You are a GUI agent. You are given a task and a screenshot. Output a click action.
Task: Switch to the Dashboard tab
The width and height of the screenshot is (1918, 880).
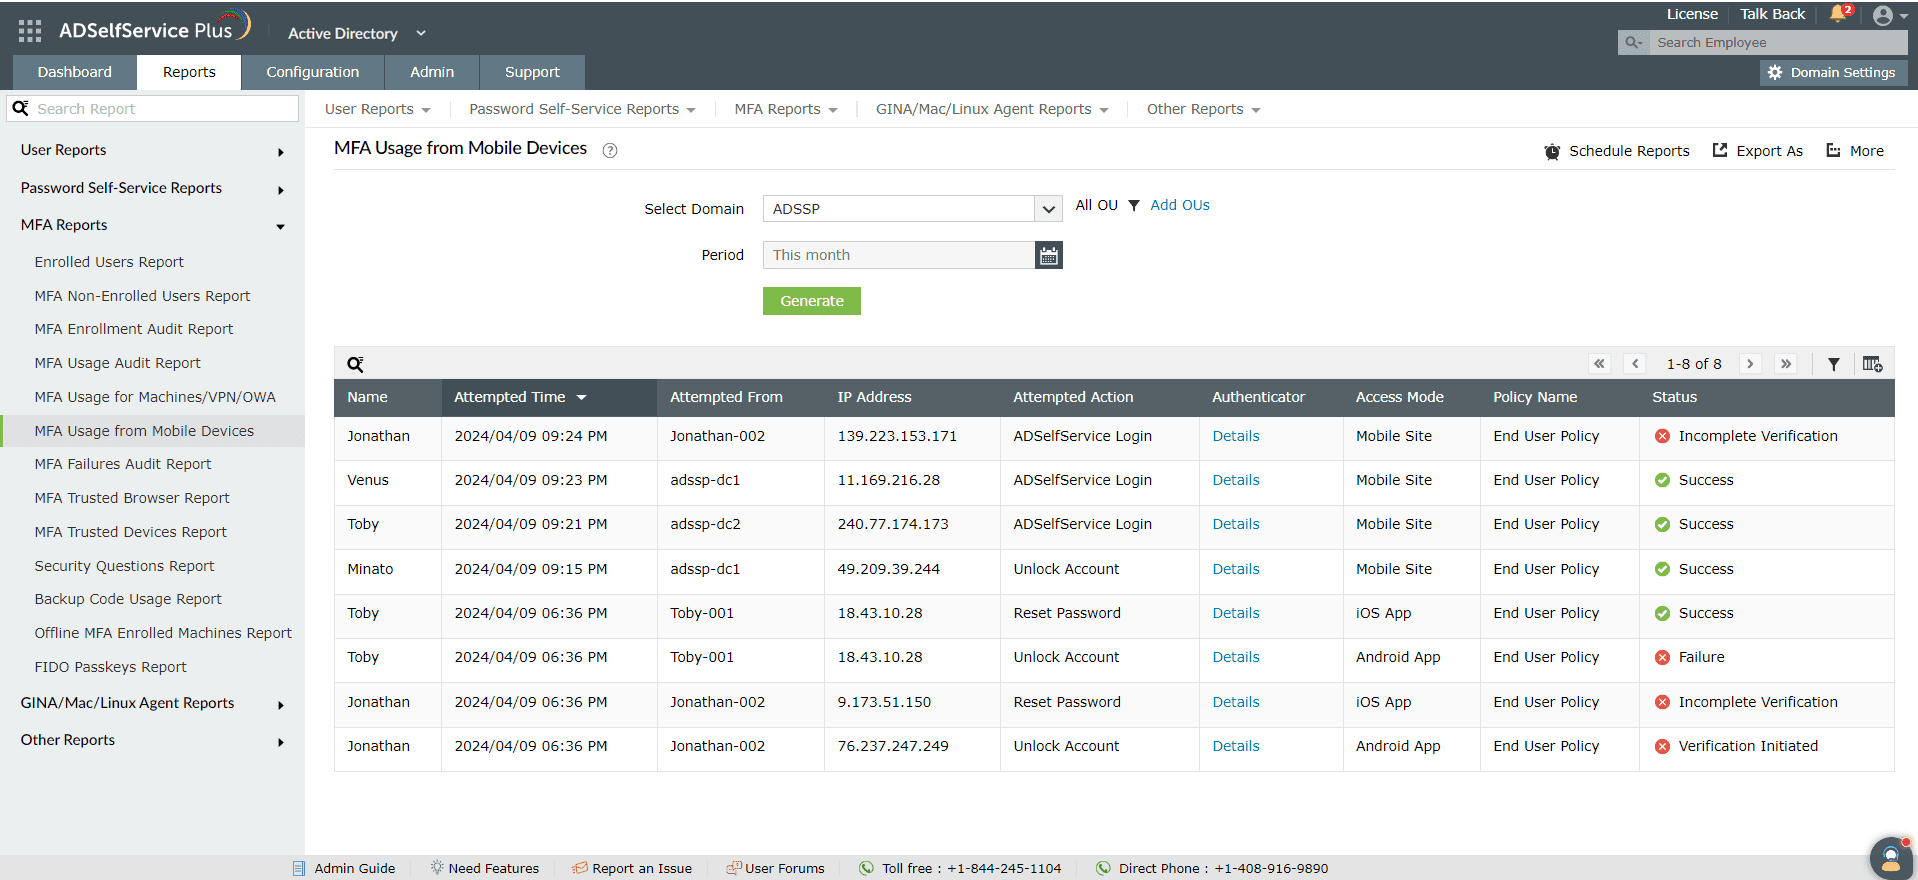[x=75, y=72]
